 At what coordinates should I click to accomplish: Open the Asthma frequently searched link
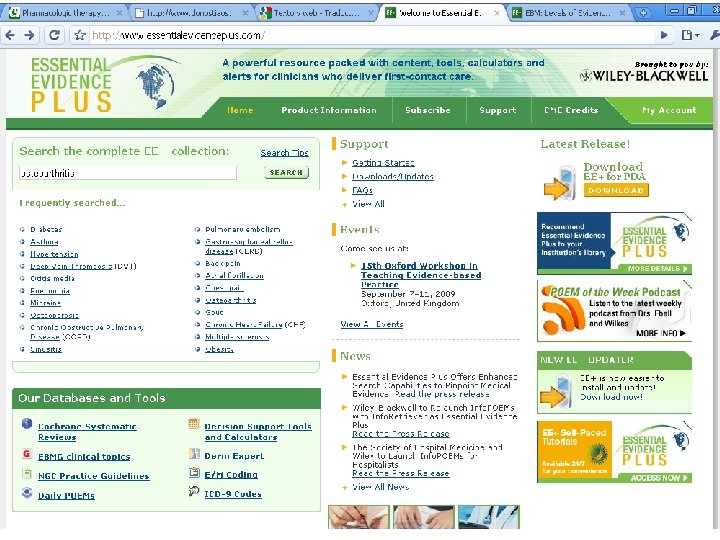pos(44,242)
